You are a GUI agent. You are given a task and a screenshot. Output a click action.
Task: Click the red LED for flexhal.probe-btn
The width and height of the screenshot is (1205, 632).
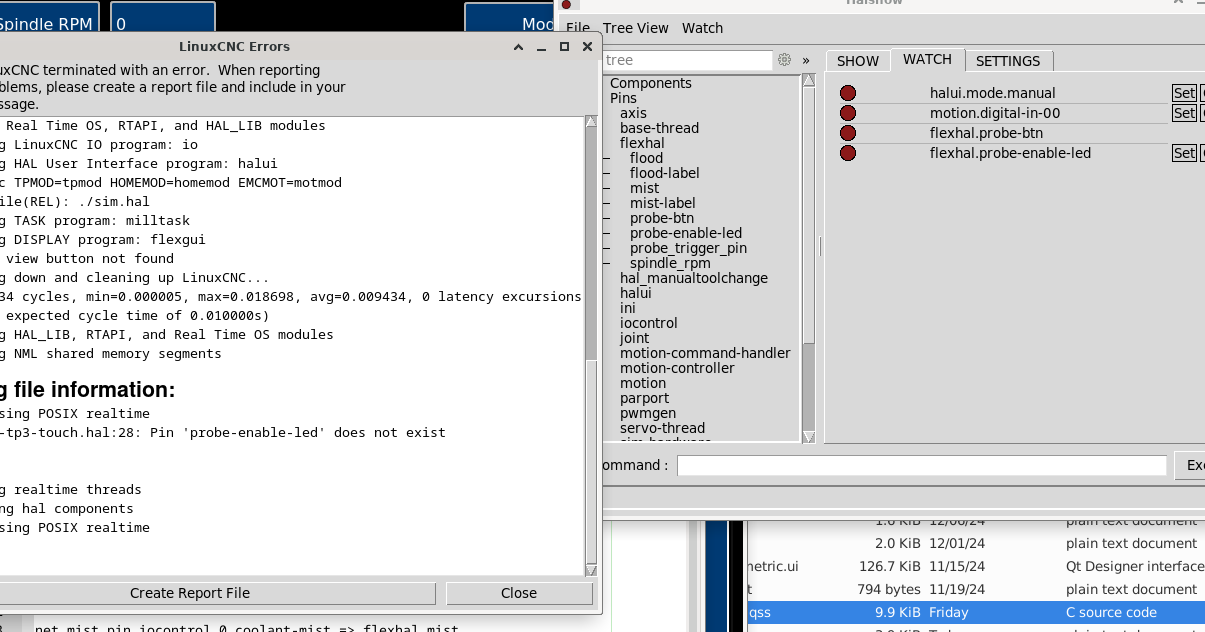tap(848, 133)
